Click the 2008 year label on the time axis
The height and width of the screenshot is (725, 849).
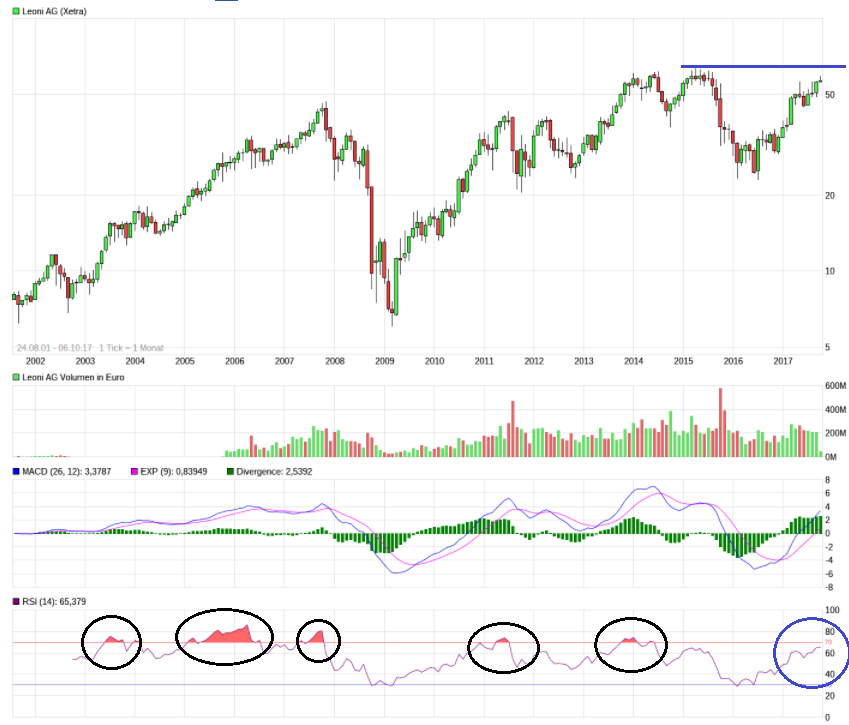335,361
